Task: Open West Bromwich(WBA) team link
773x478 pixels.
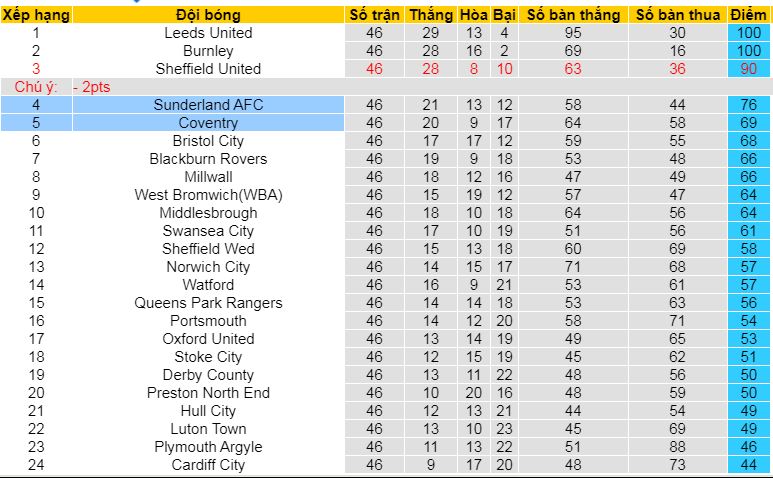Action: coord(208,195)
